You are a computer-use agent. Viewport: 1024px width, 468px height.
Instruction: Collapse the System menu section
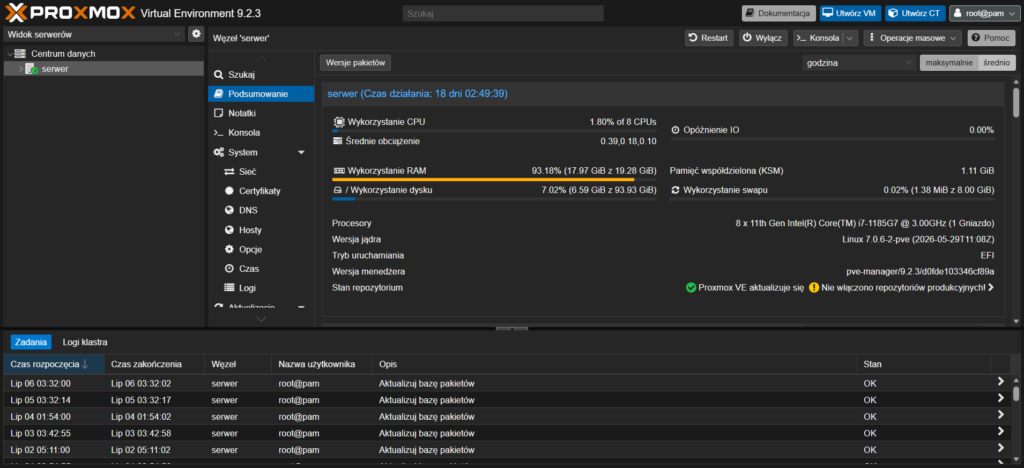(x=301, y=152)
